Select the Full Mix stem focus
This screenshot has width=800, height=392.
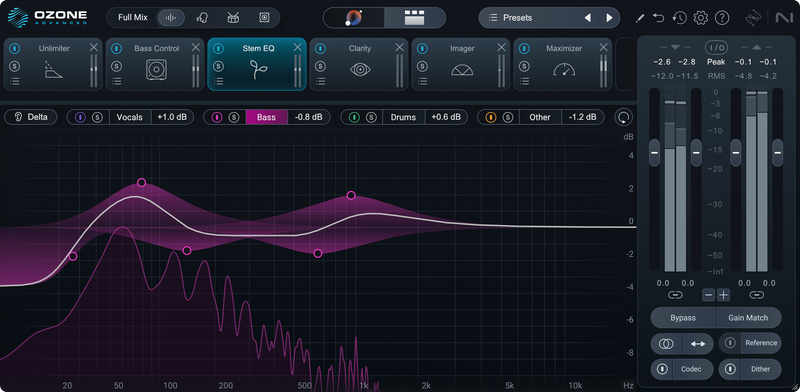(x=133, y=17)
